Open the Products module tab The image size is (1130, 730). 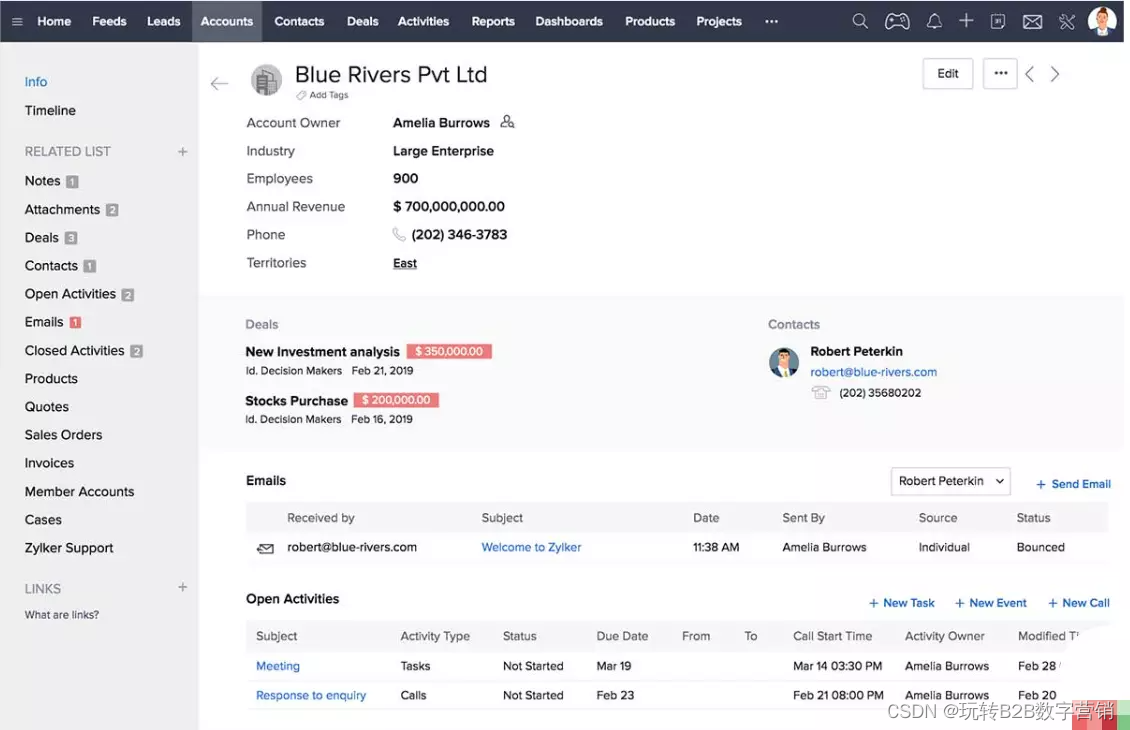[x=650, y=22]
